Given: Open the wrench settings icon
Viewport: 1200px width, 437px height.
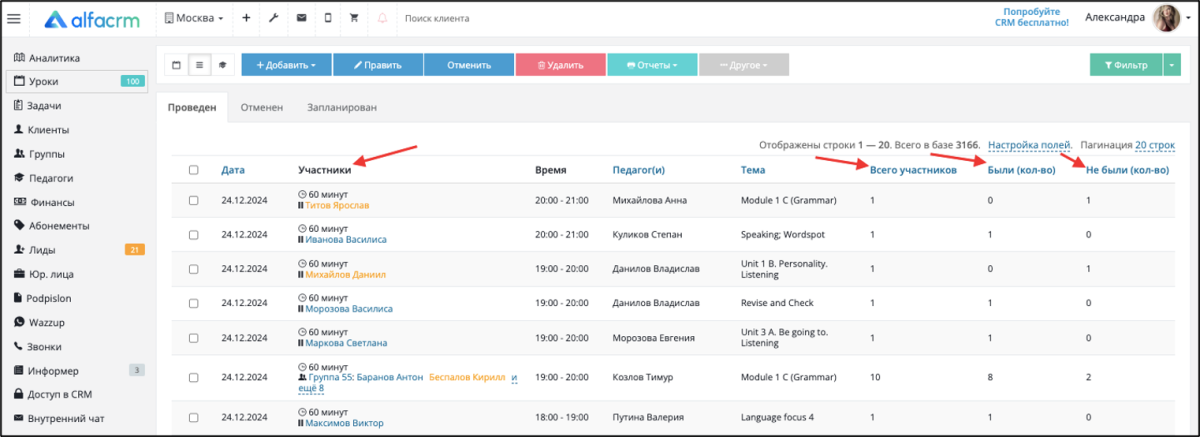Looking at the screenshot, I should coord(274,18).
